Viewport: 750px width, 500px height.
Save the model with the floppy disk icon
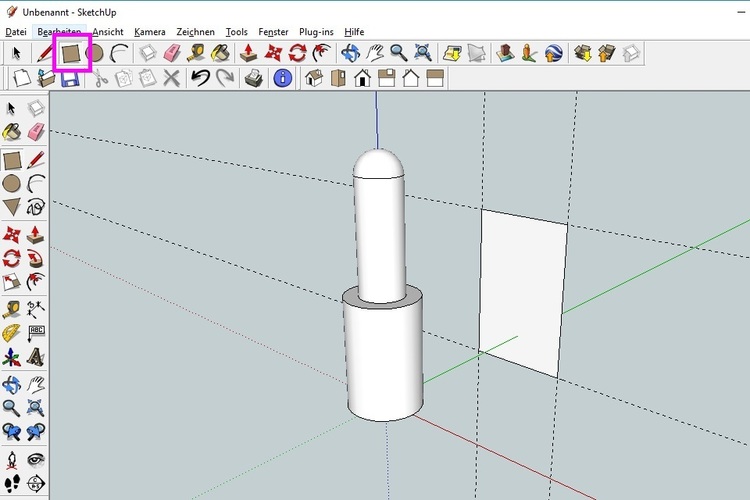70,78
